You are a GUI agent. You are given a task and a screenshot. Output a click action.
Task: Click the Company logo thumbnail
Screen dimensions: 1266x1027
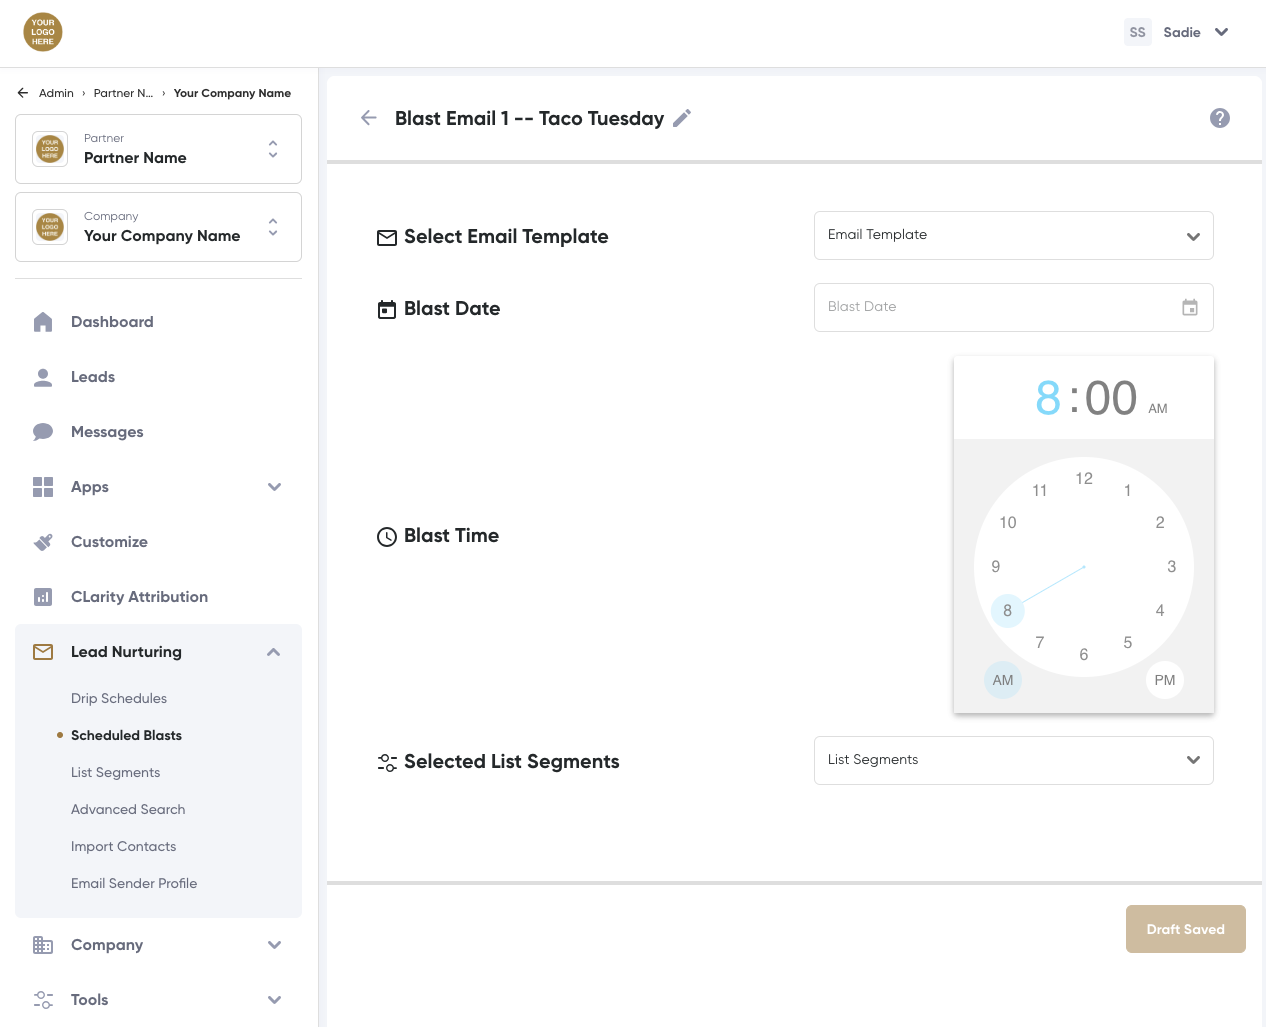coord(50,227)
